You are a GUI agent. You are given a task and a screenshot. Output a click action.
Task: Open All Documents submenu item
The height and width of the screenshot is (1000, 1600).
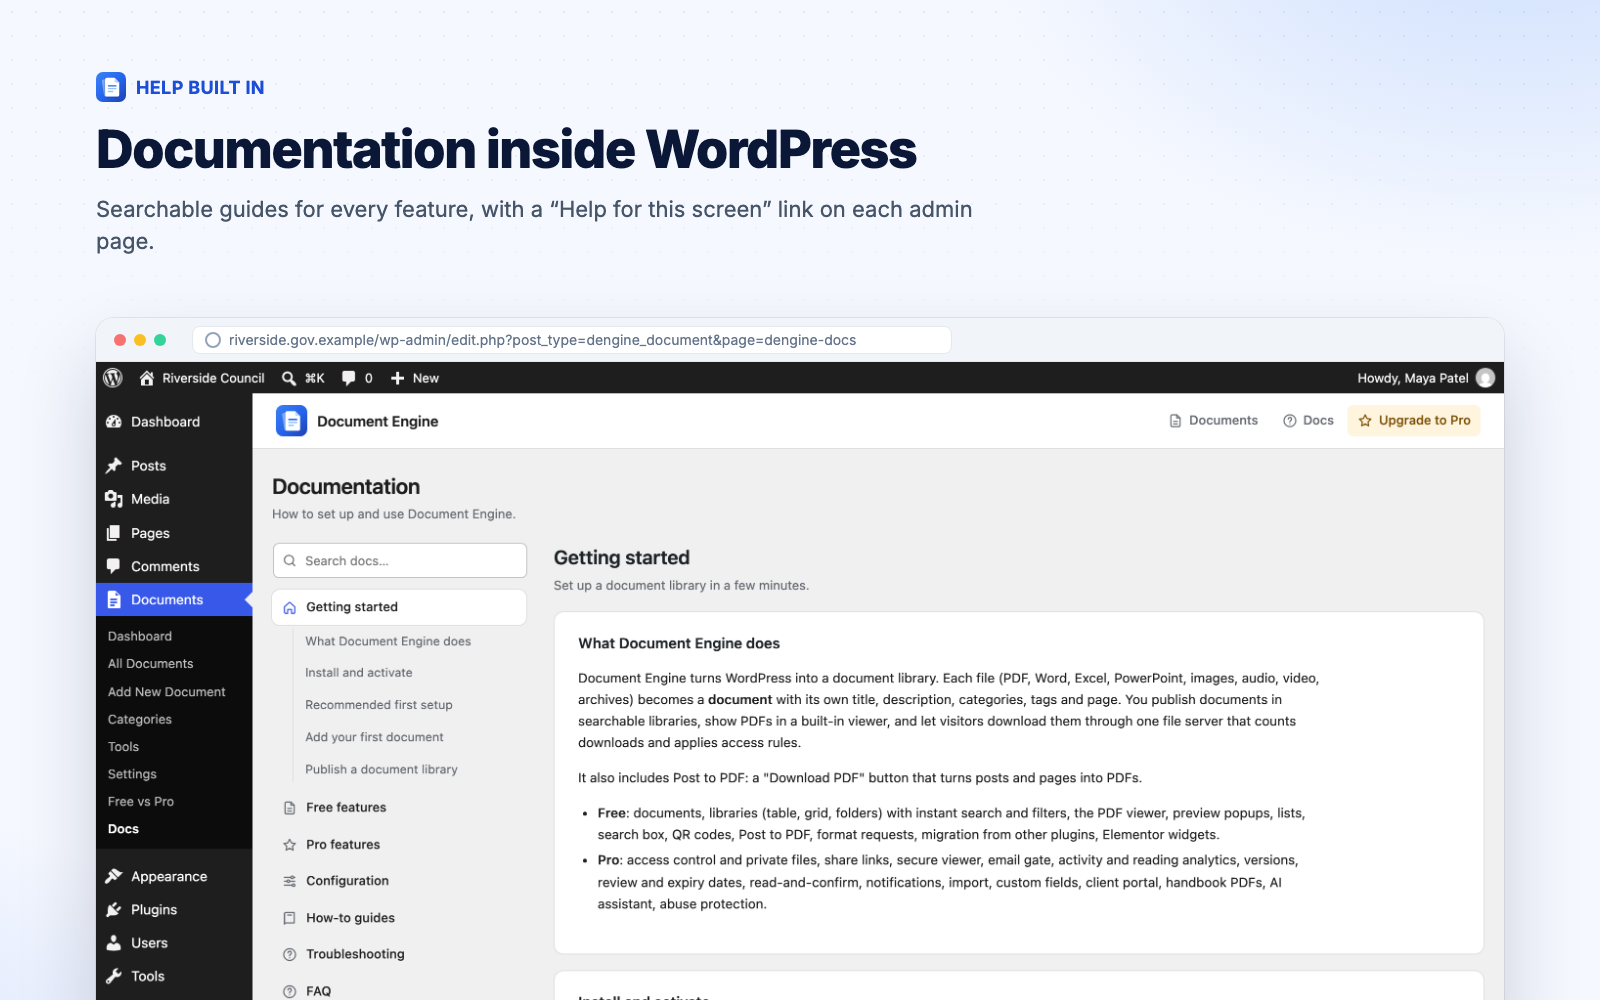pyautogui.click(x=151, y=664)
